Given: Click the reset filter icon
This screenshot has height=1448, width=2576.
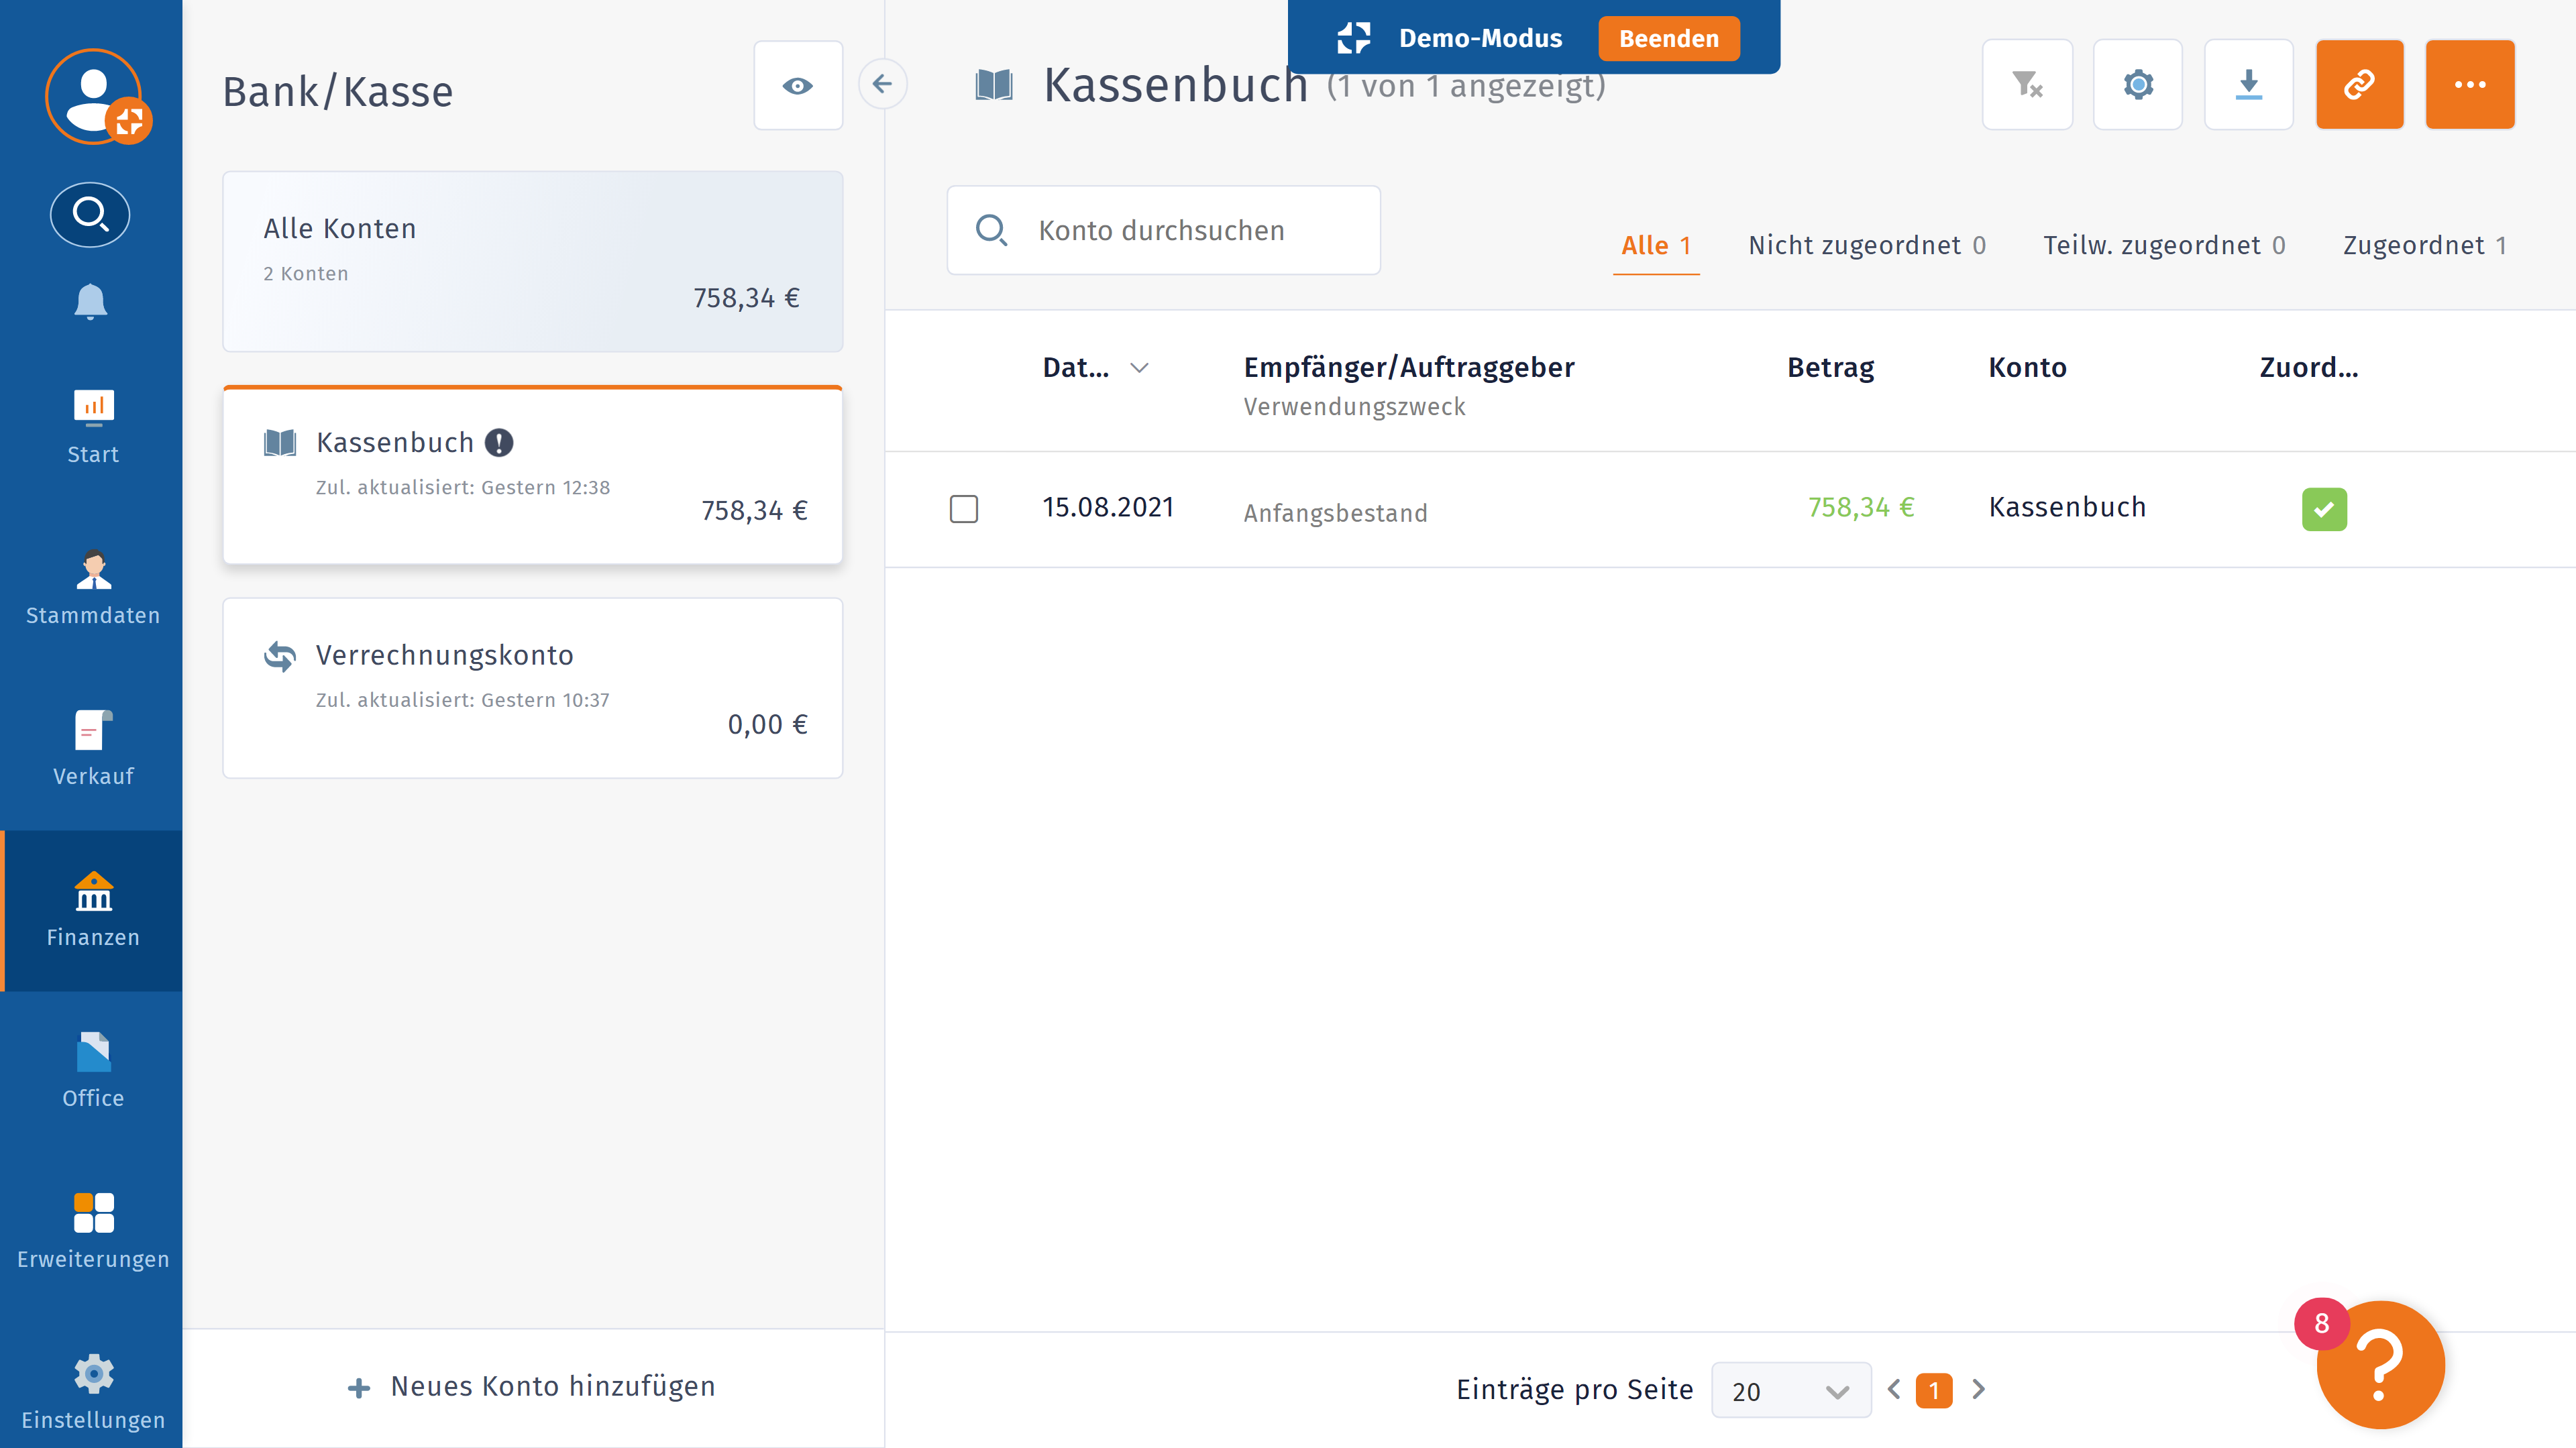Looking at the screenshot, I should tap(2027, 84).
